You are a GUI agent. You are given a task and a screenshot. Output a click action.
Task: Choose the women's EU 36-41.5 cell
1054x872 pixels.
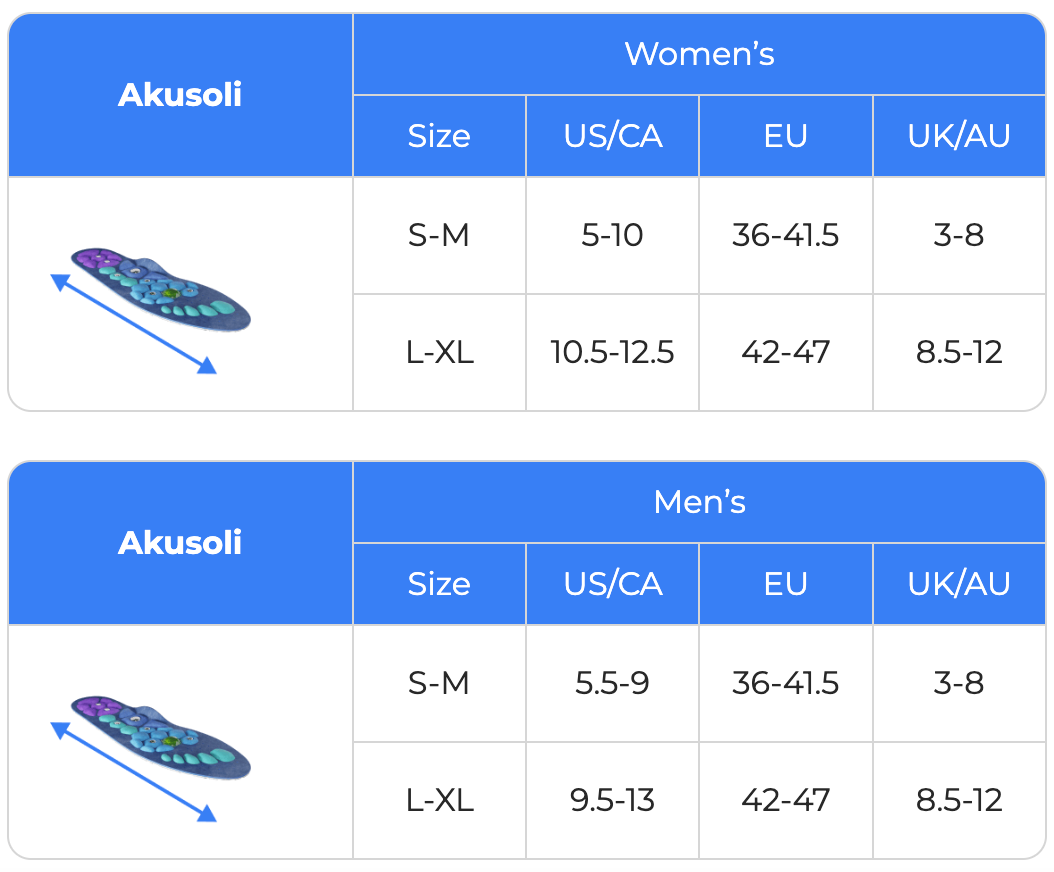tap(785, 236)
